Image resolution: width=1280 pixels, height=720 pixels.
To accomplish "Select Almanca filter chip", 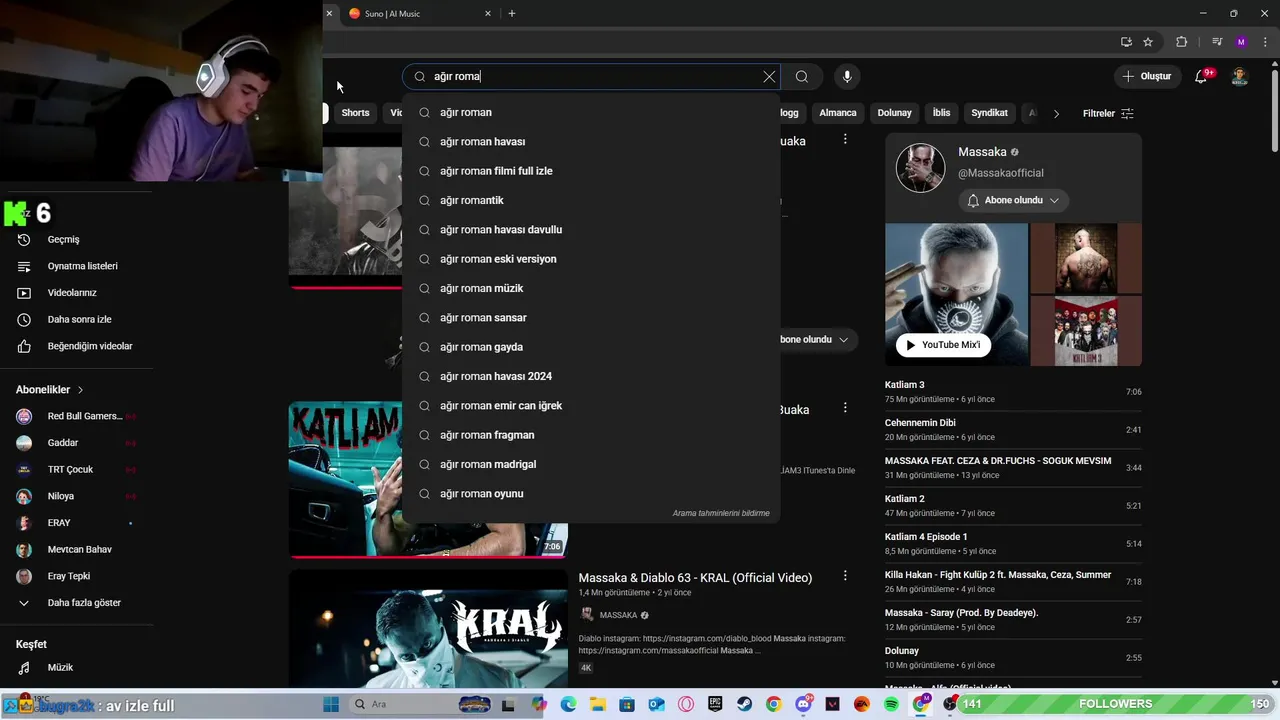I will [838, 113].
